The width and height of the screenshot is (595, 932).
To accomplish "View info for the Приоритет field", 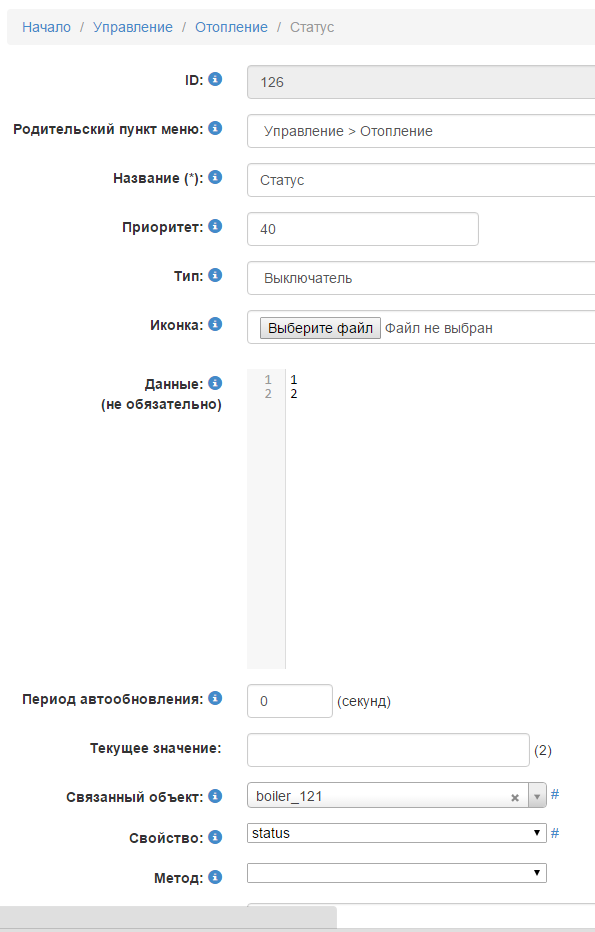I will [216, 228].
